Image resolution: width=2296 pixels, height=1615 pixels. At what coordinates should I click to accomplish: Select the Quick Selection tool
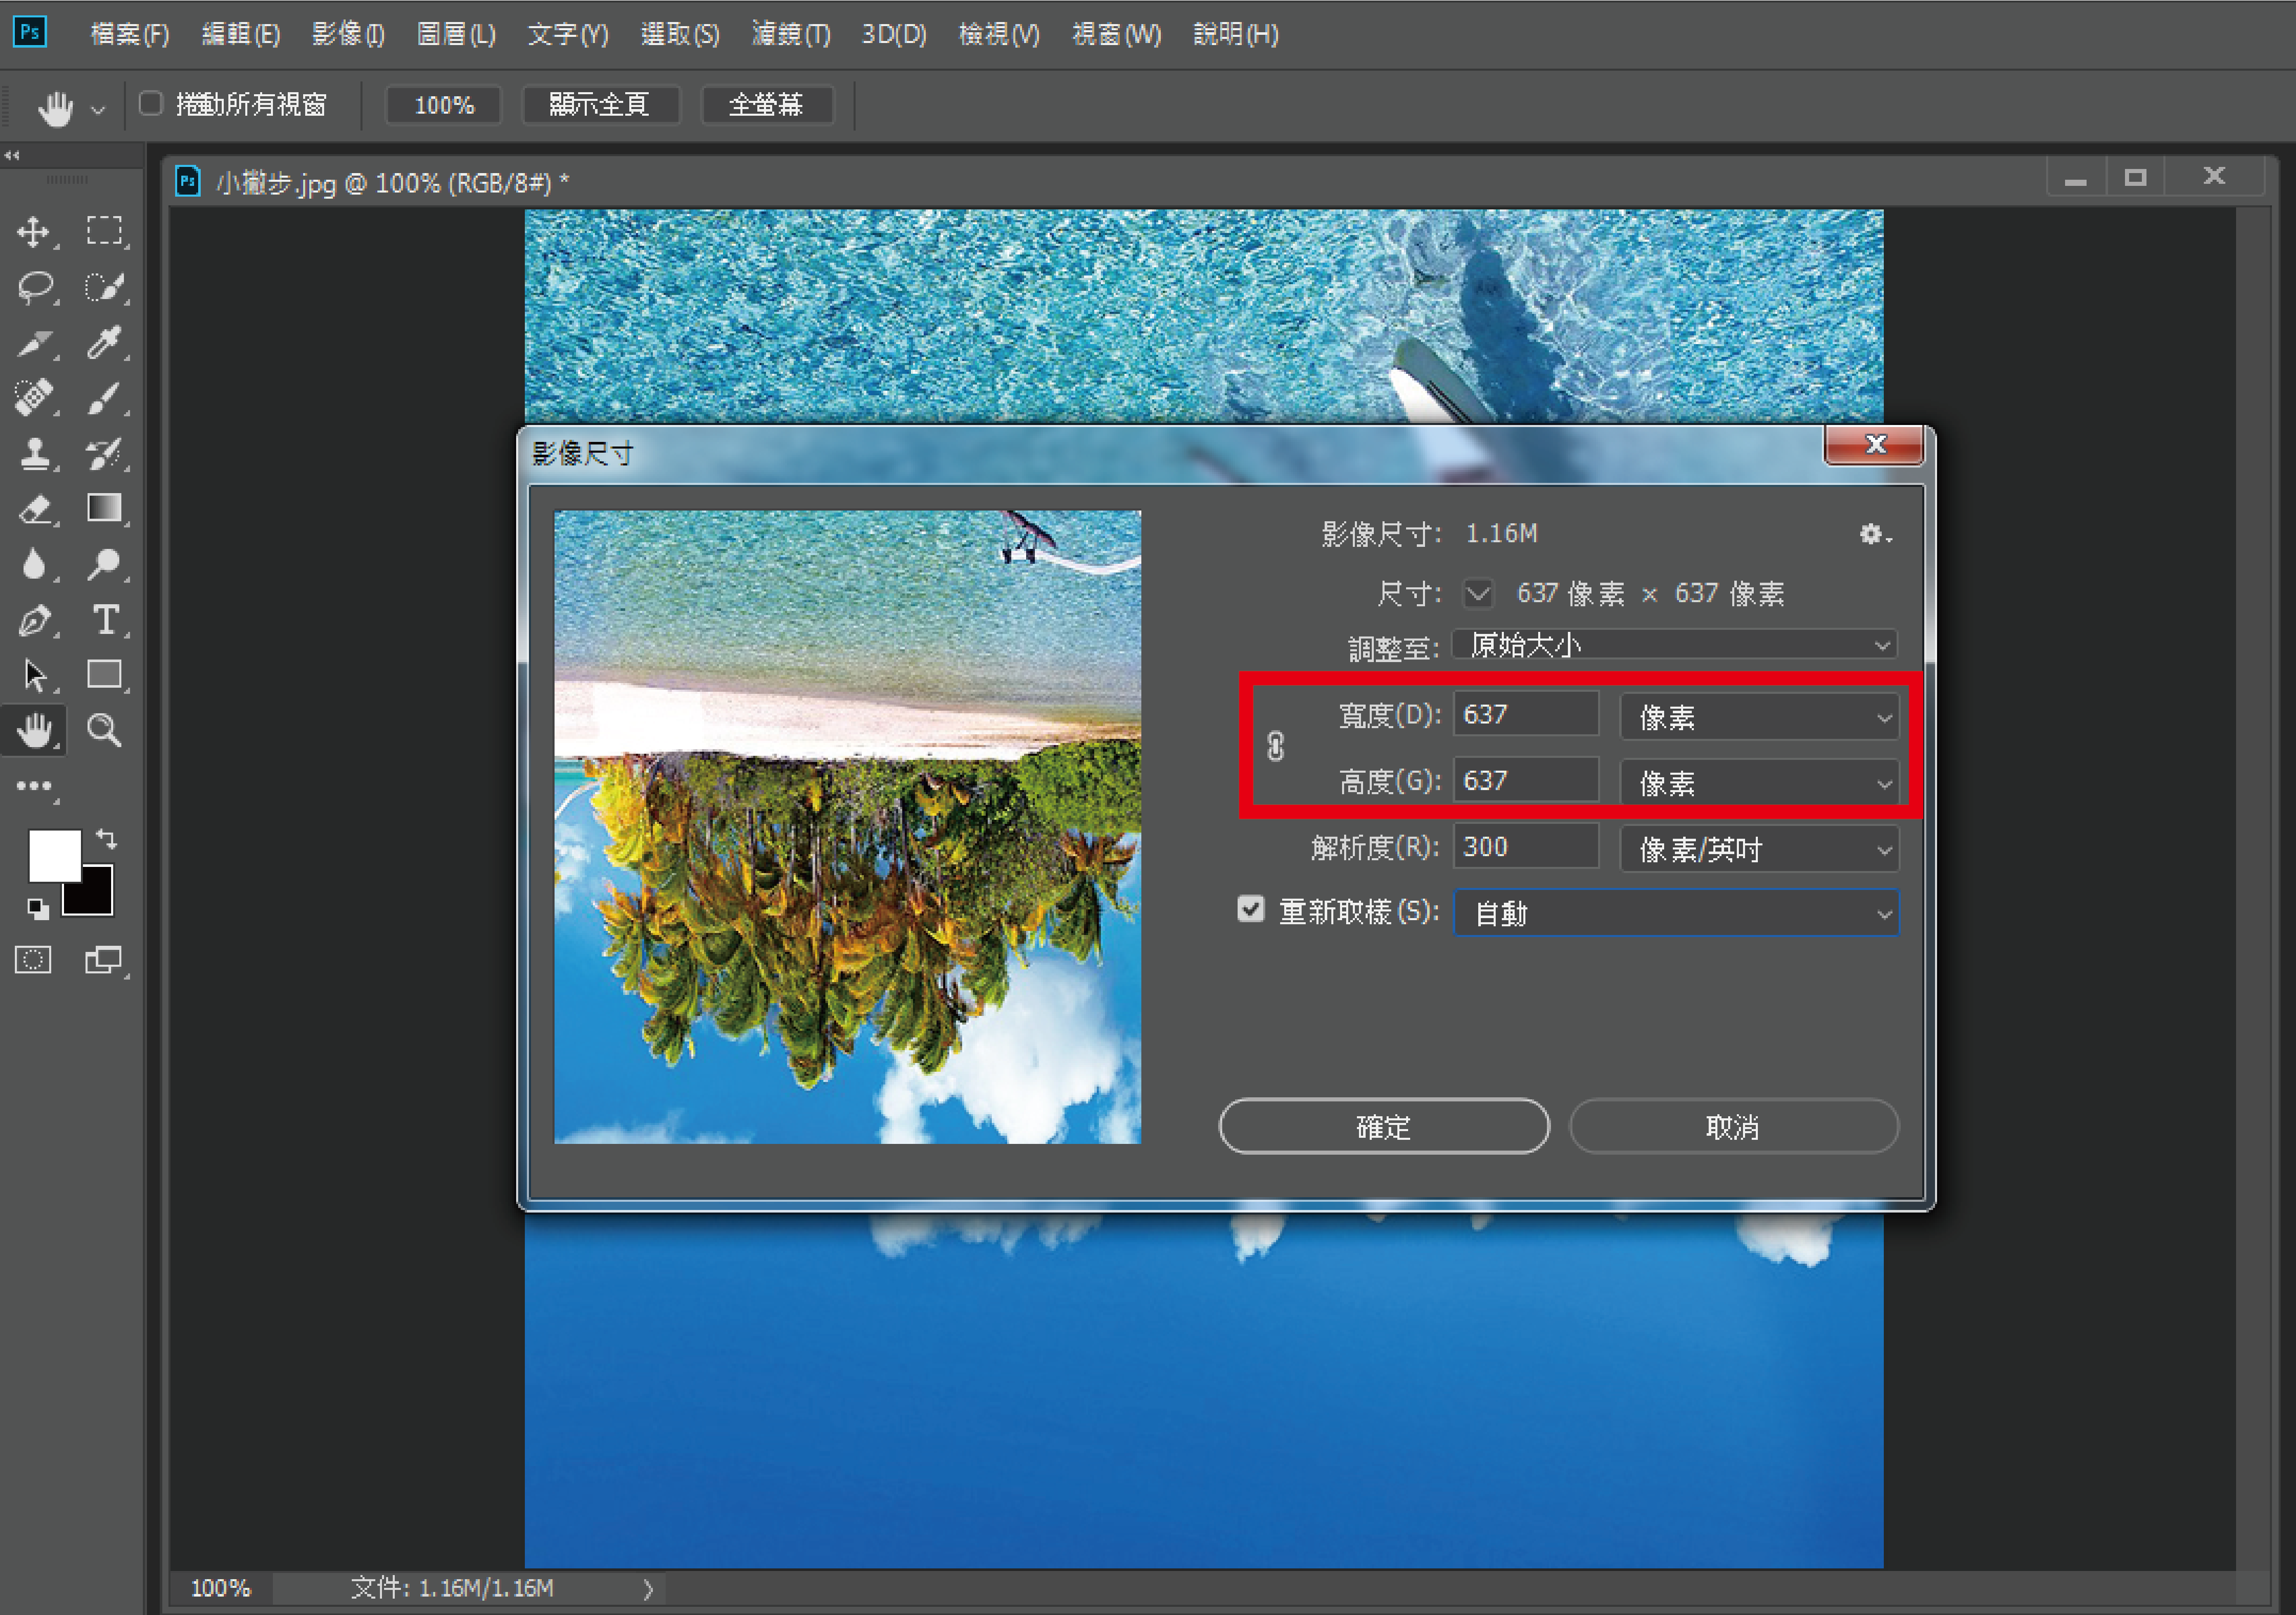click(104, 288)
